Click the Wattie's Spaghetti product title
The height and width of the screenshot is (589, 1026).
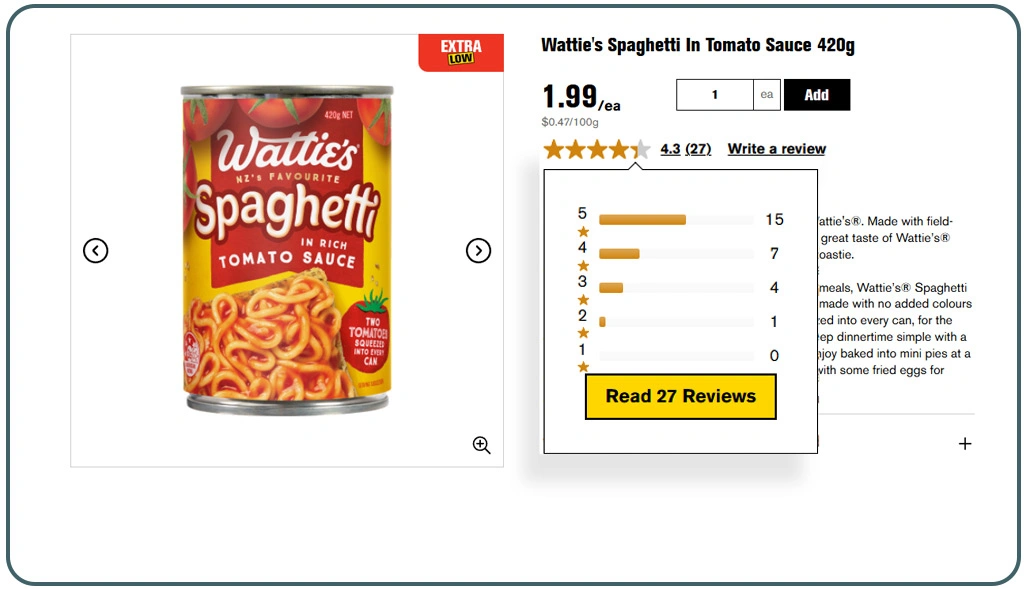point(697,46)
